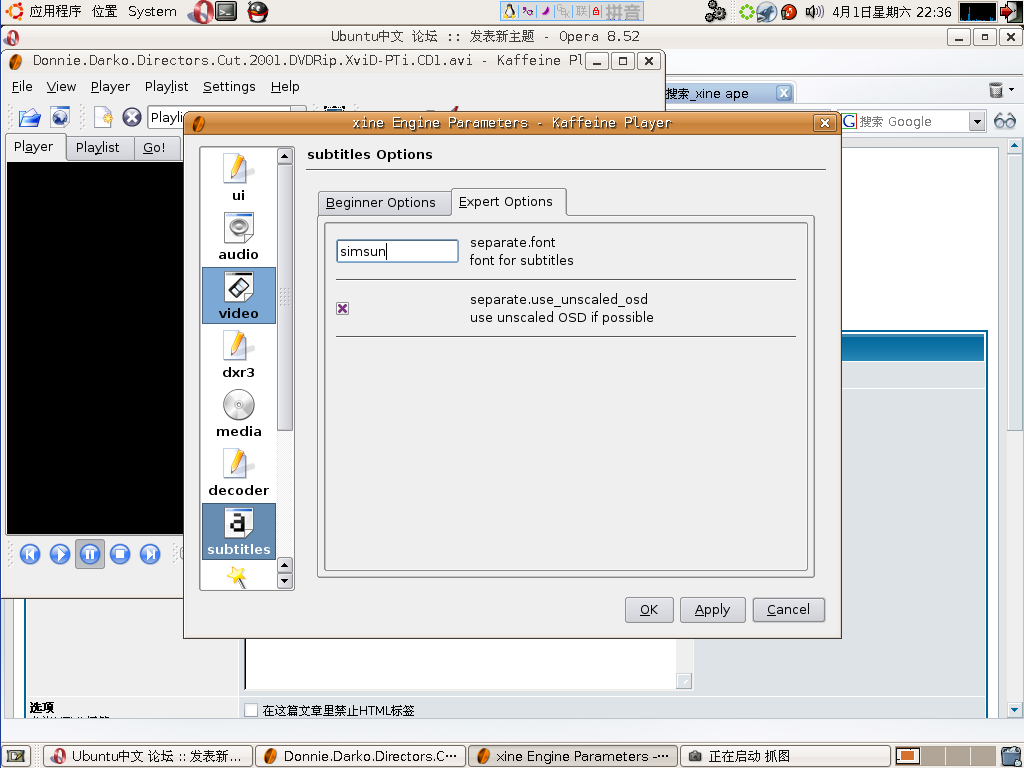Image resolution: width=1024 pixels, height=768 pixels.
Task: Switch to Beginner Options tab
Action: (381, 202)
